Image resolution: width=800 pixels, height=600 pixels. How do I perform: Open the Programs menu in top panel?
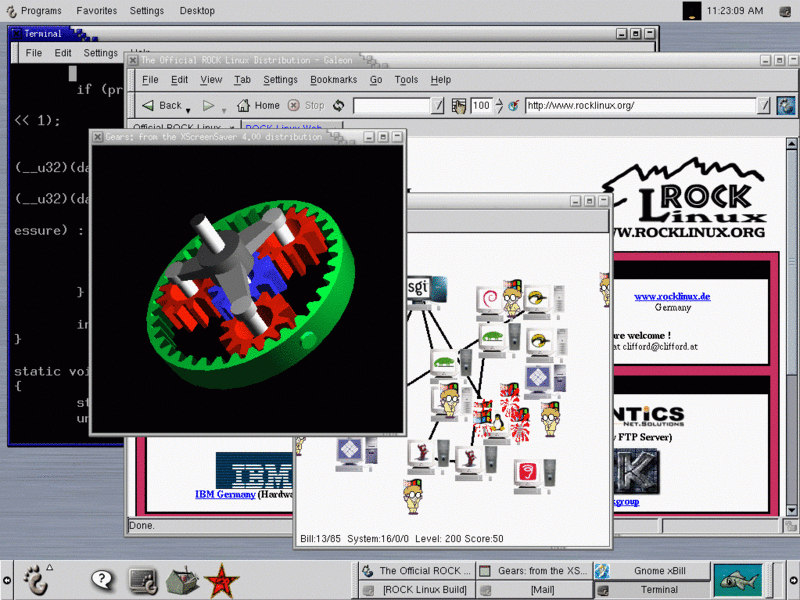[x=41, y=11]
